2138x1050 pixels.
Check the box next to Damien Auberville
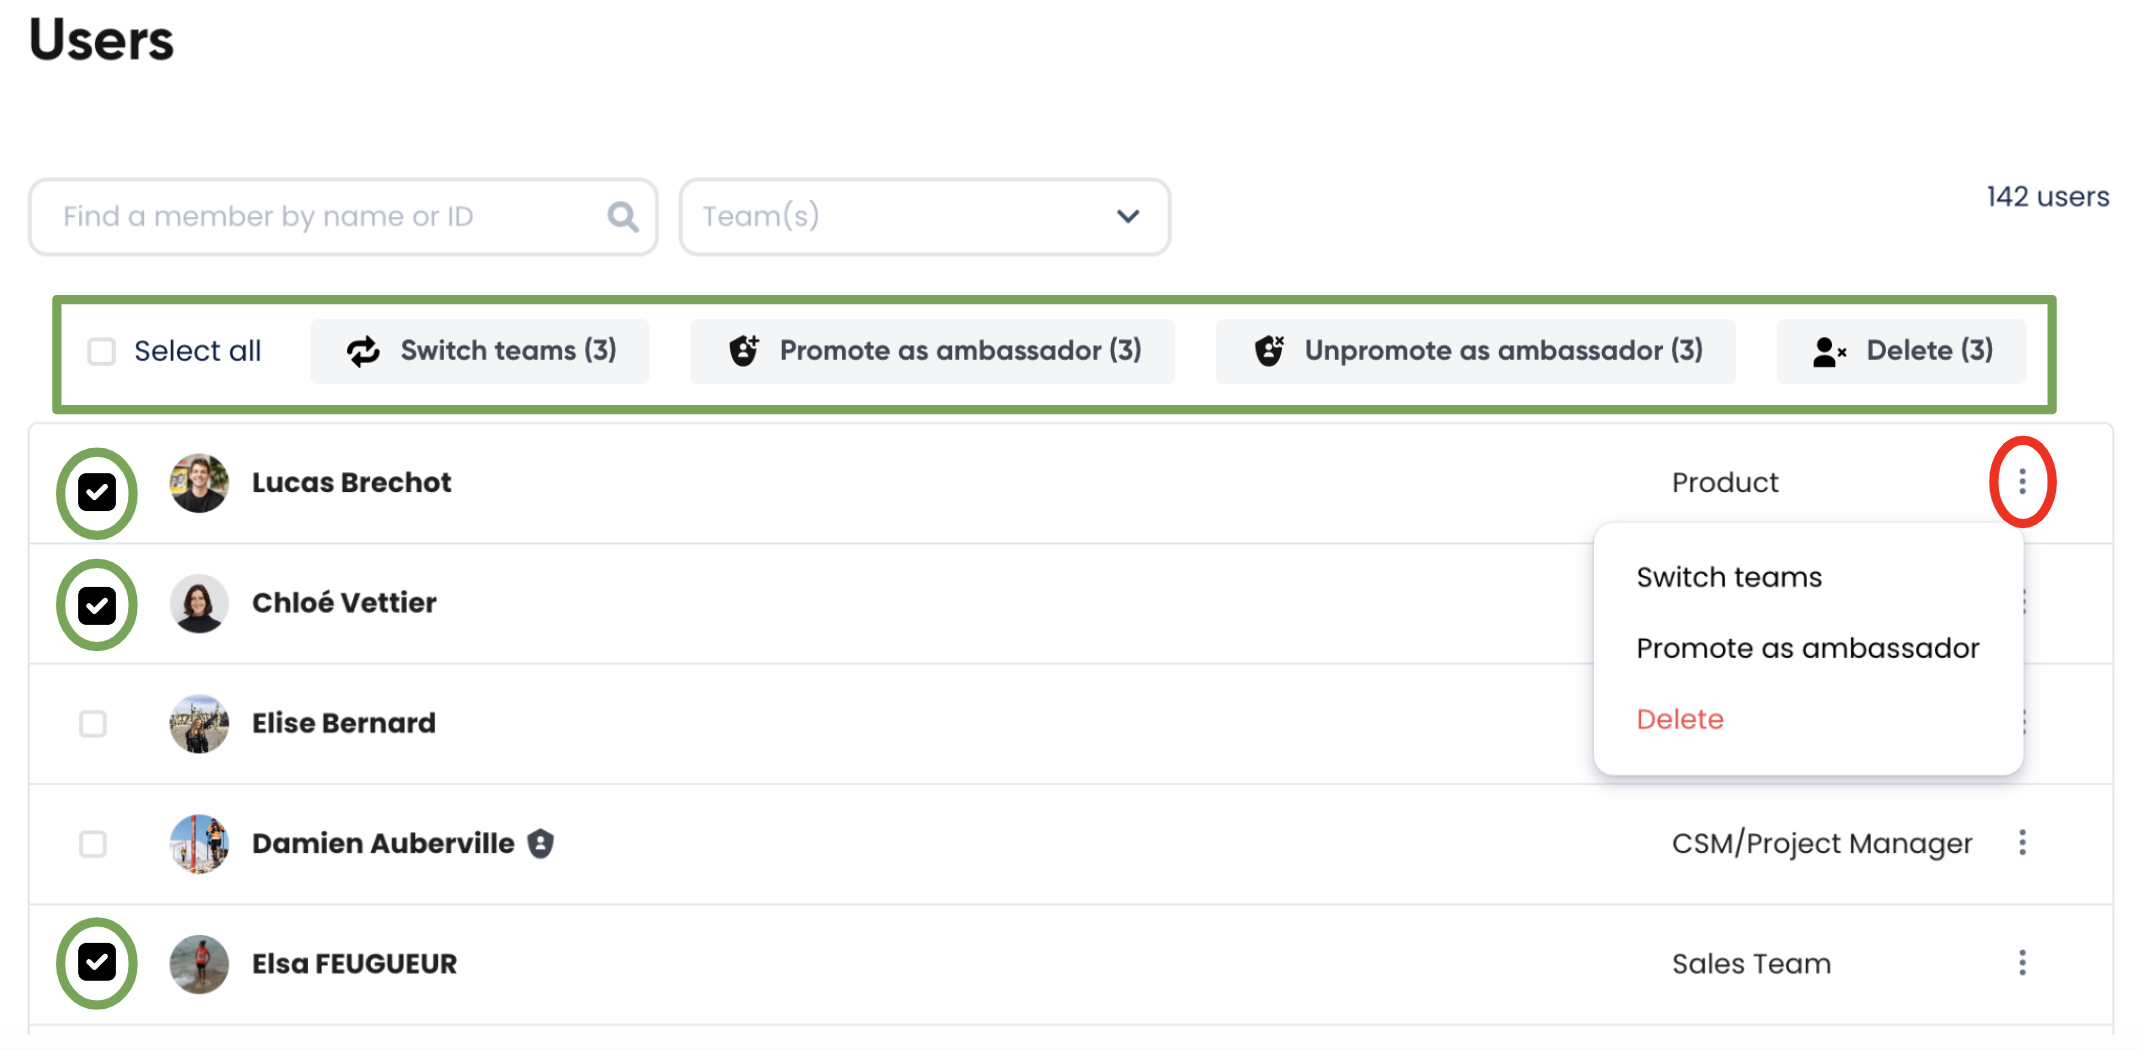[x=93, y=844]
